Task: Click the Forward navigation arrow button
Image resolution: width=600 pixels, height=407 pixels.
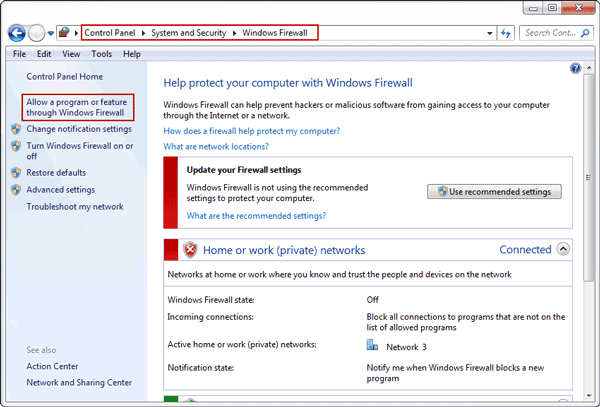Action: (x=37, y=33)
